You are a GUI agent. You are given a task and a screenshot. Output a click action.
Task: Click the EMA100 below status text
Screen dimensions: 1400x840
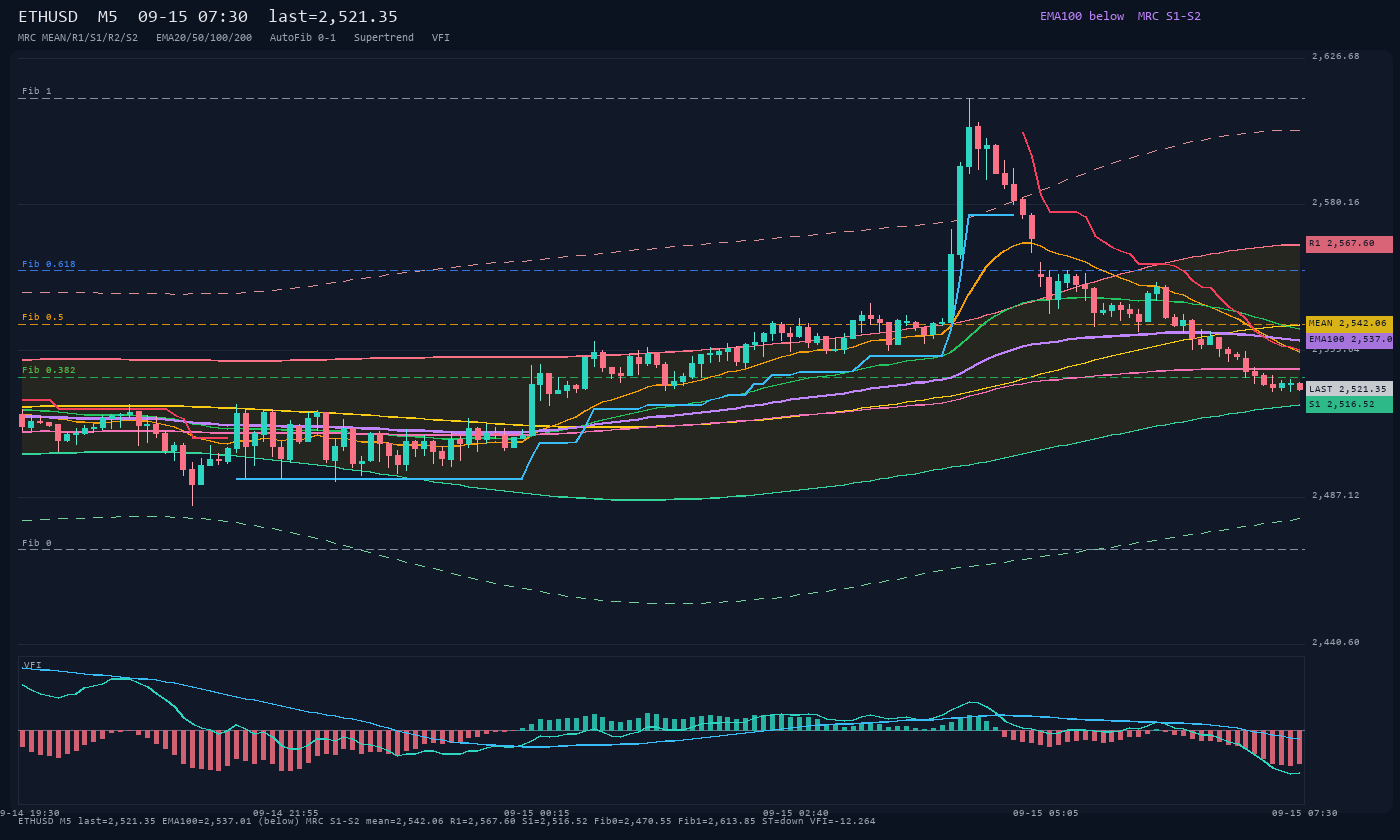[1082, 16]
